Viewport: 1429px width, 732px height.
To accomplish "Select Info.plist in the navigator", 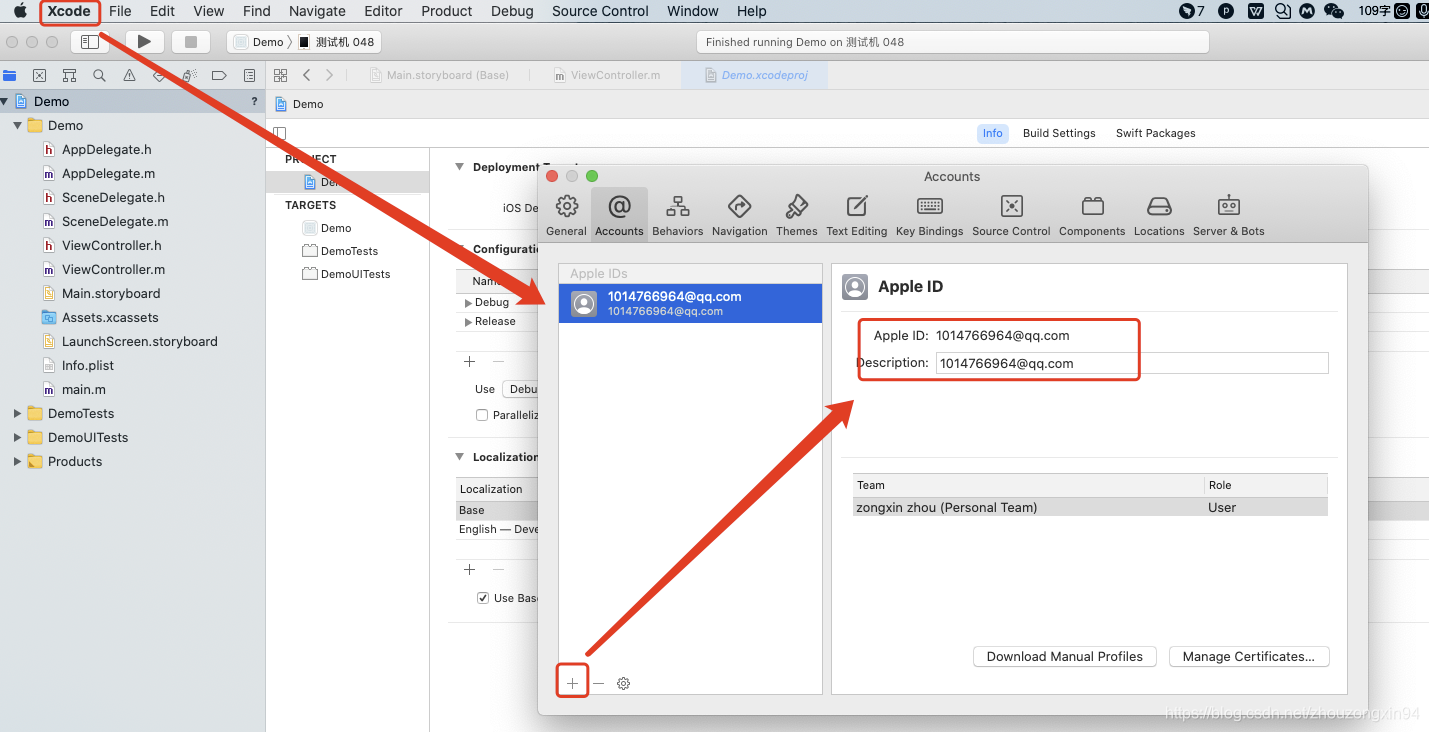I will (x=88, y=365).
